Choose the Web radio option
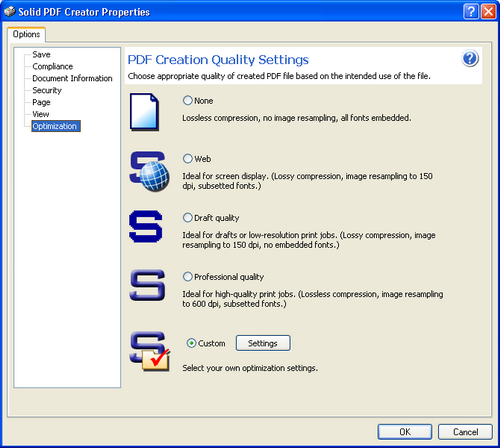 tap(188, 159)
